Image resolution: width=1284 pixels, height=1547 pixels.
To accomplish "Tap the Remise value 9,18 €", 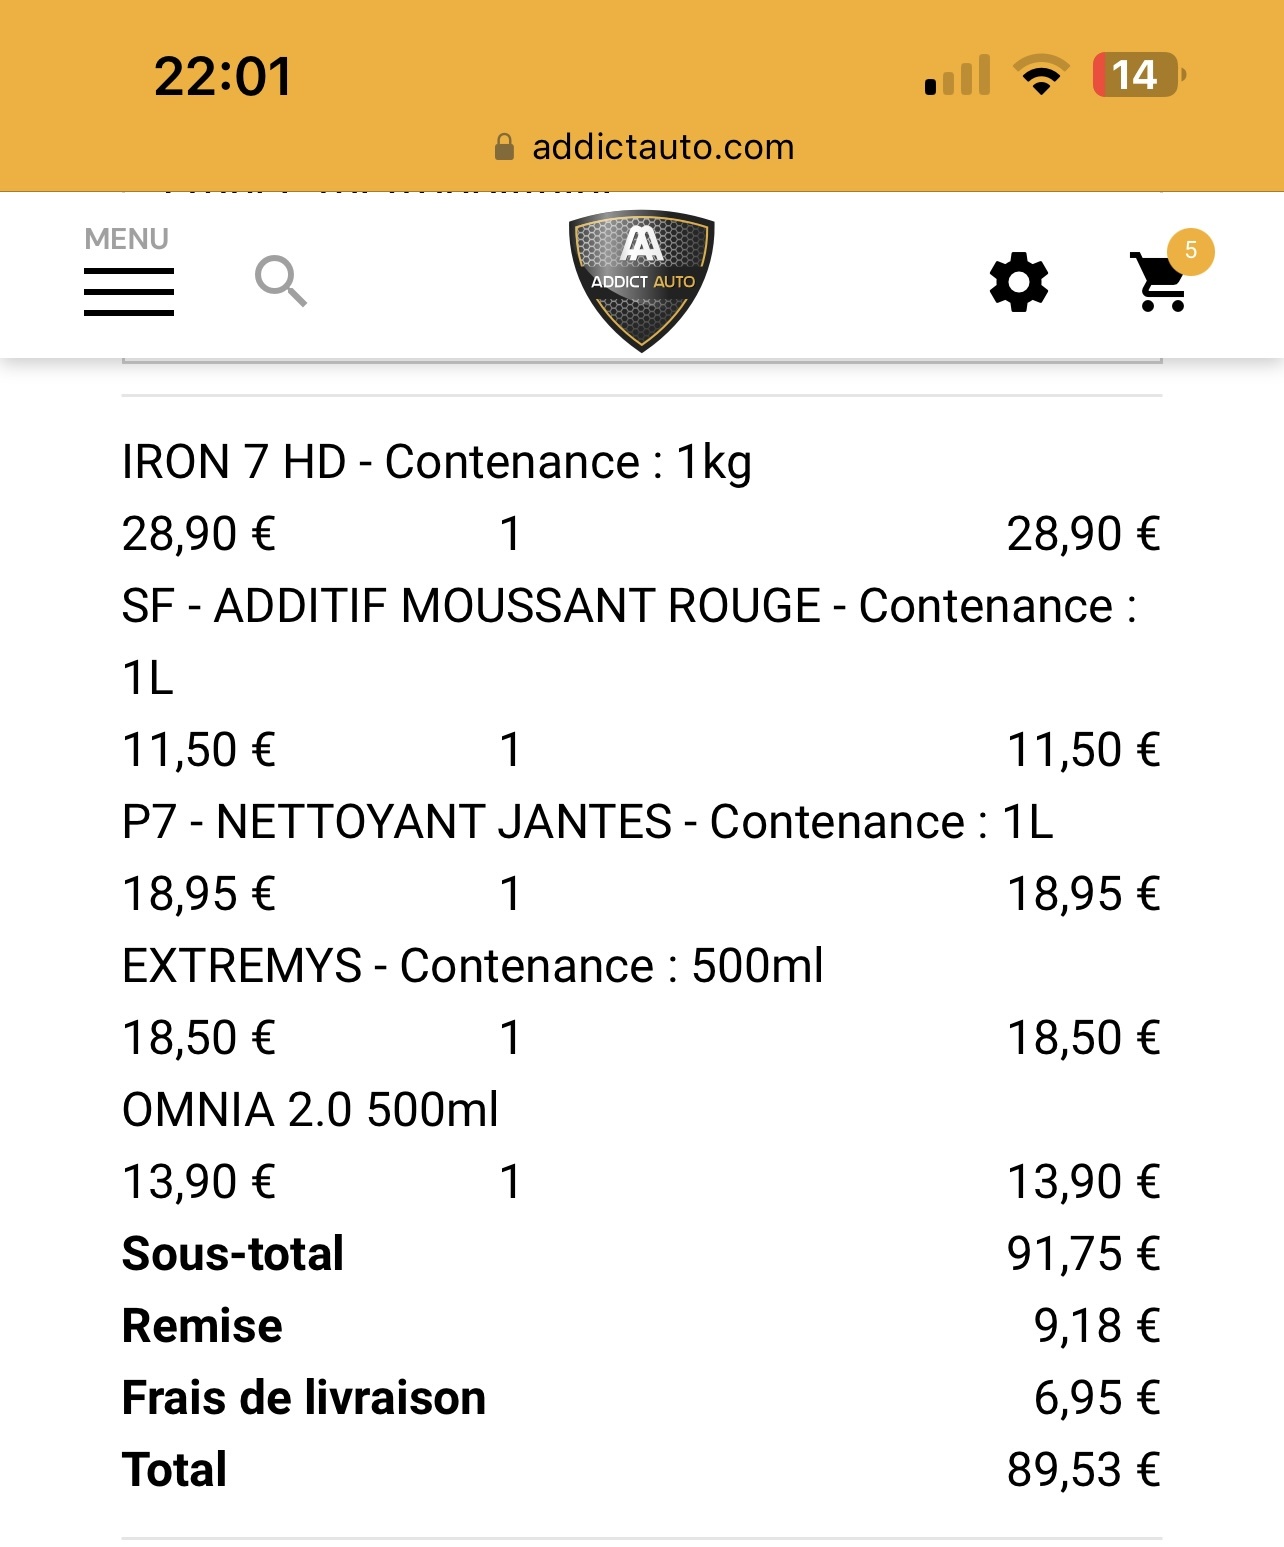I will 1097,1326.
